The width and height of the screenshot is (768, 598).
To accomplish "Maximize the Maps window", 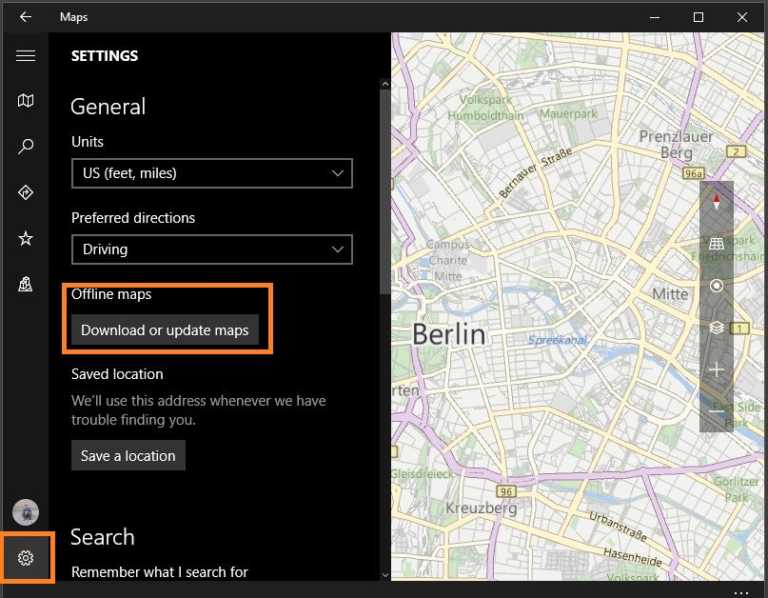I will [x=698, y=17].
